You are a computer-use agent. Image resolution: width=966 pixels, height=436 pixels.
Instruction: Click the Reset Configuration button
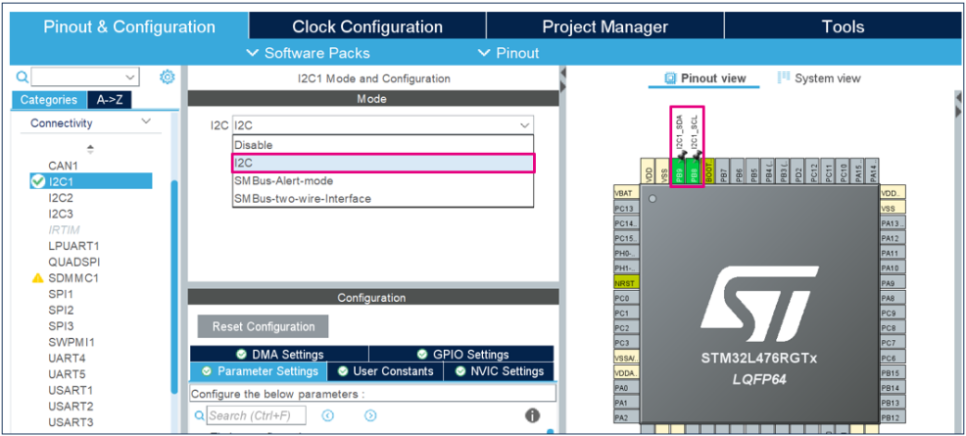[x=263, y=326]
